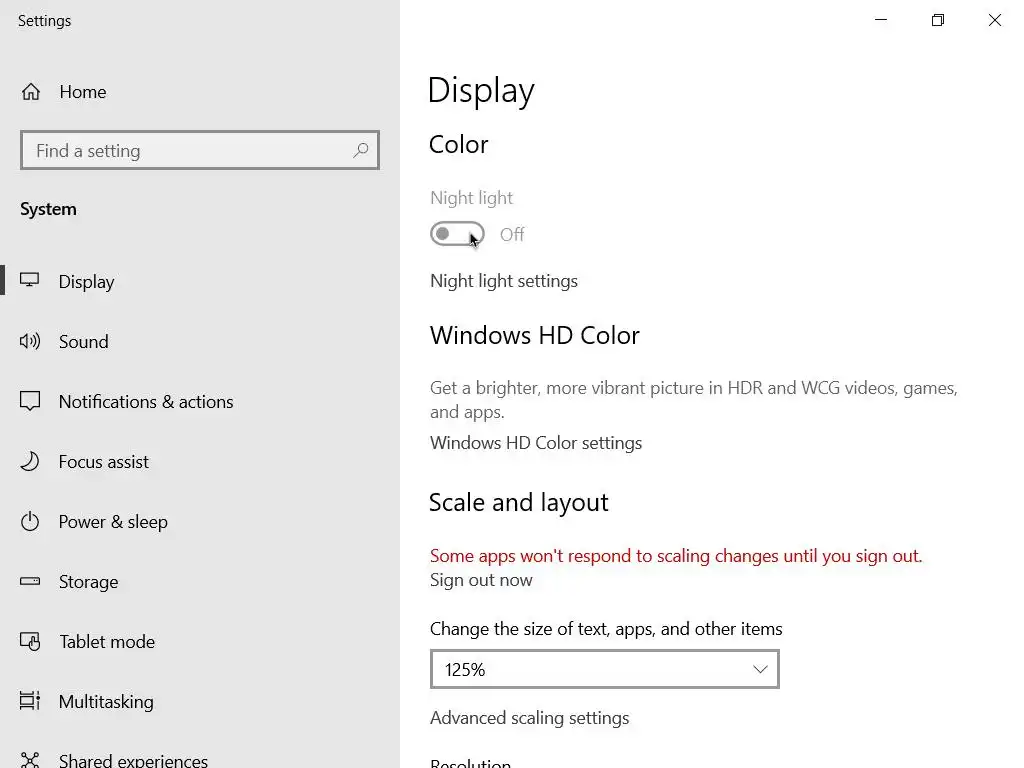
Task: Click the Notifications speech-bubble icon
Action: [x=29, y=401]
